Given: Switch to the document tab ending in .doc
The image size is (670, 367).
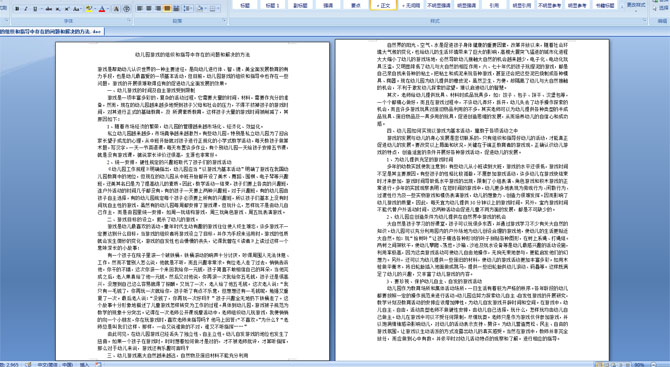Looking at the screenshot, I should pyautogui.click(x=52, y=32).
